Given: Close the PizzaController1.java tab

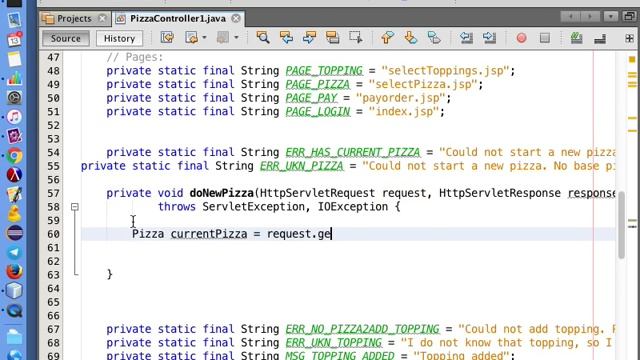Looking at the screenshot, I should click(236, 18).
